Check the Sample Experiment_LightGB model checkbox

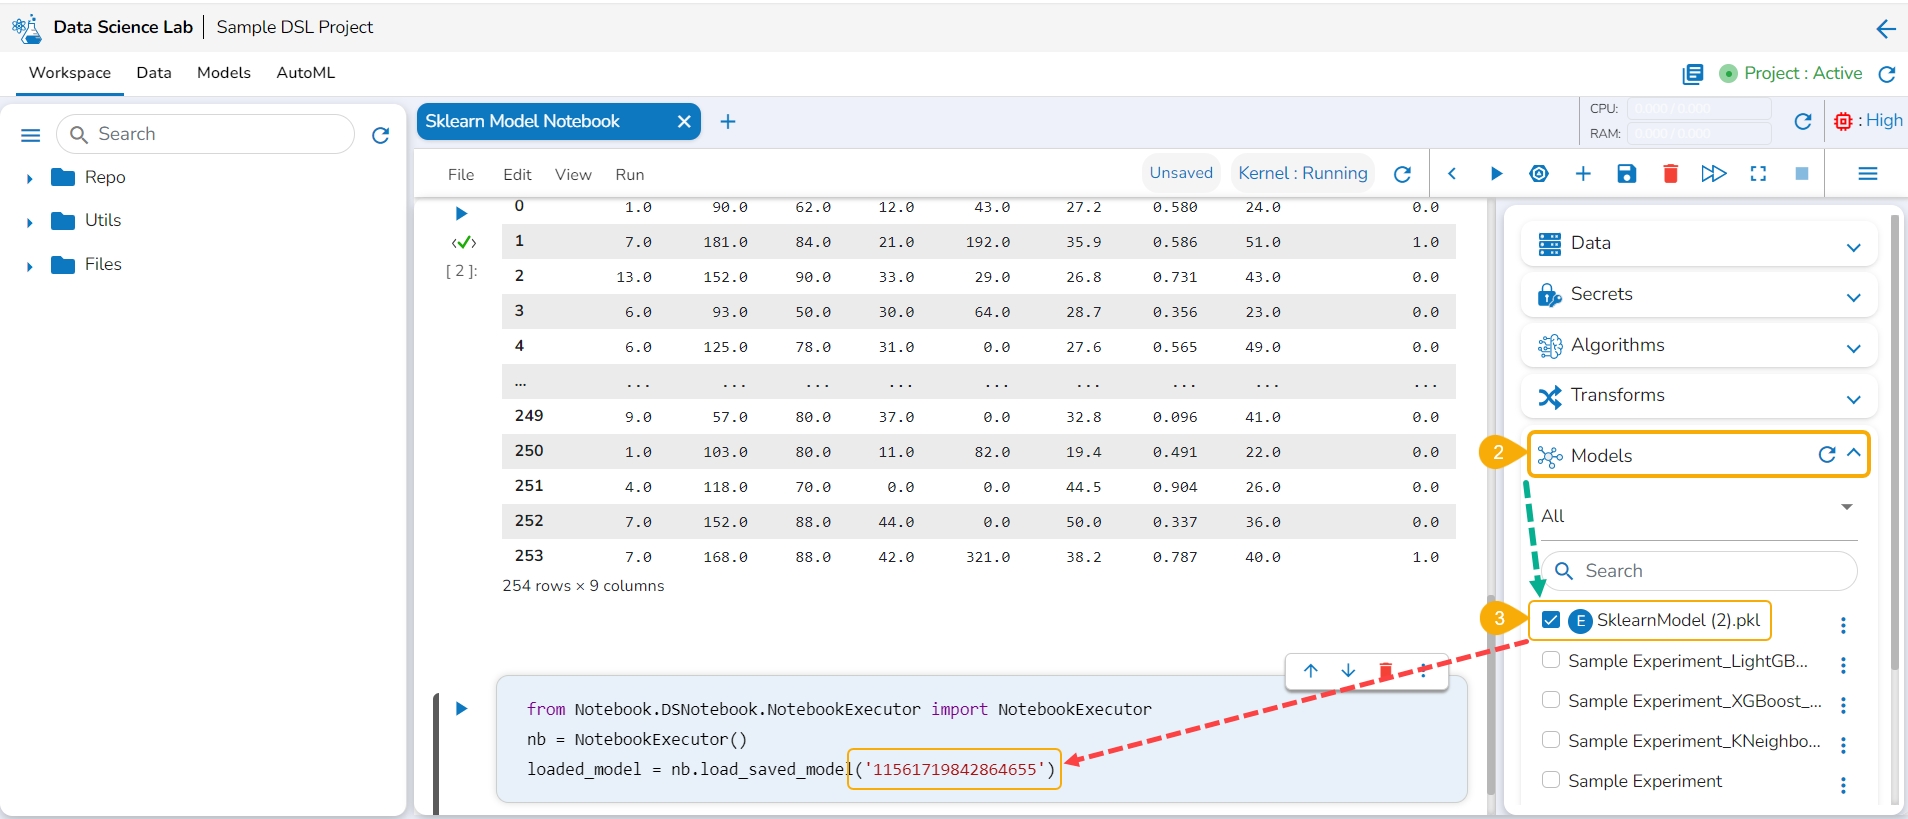tap(1550, 660)
